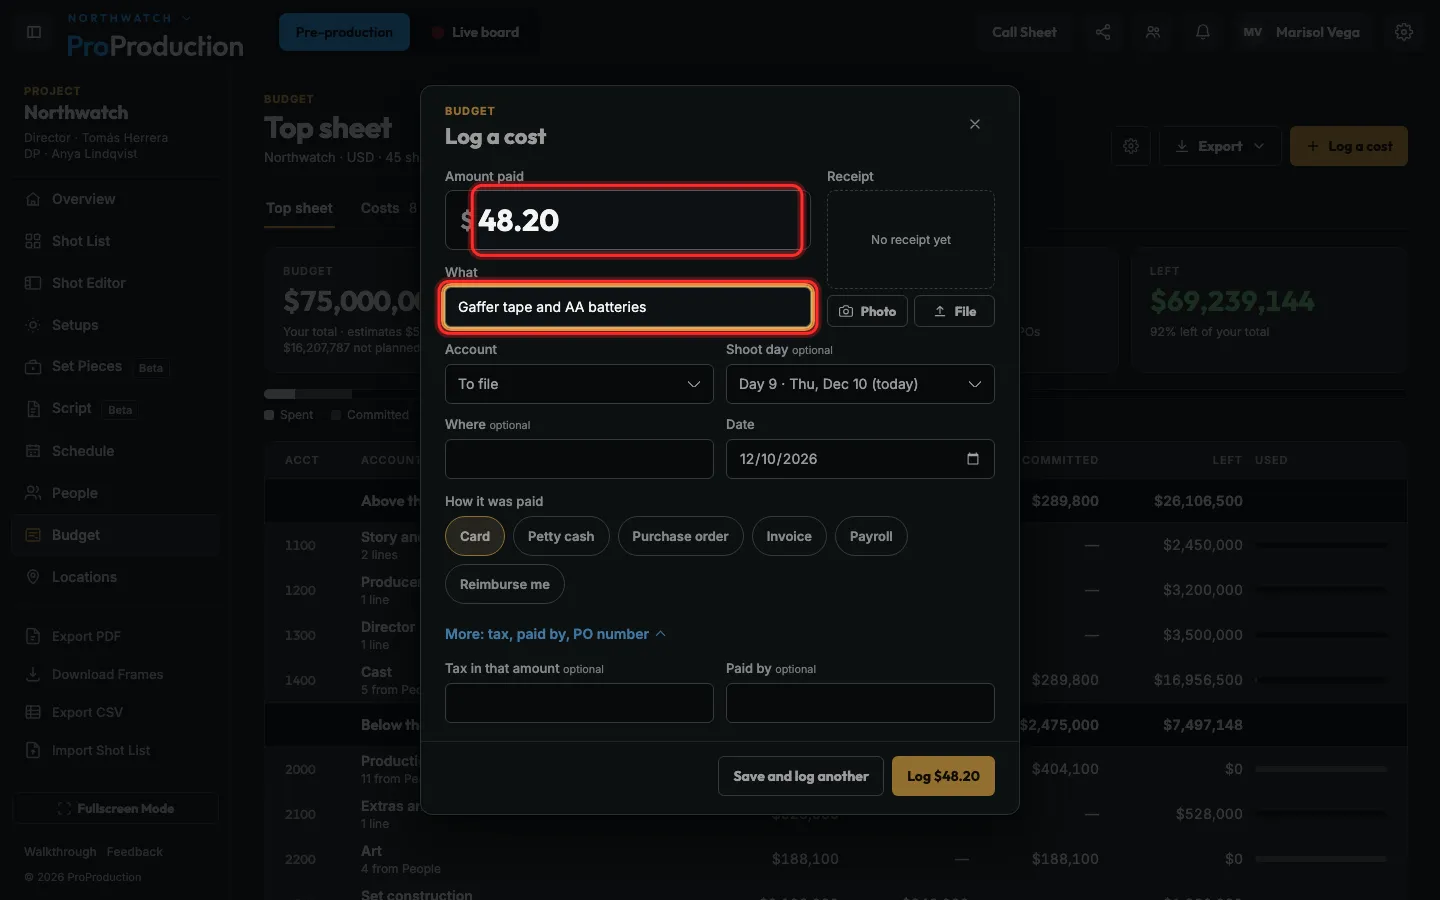Click the budget settings gear next to Export
1440x900 pixels.
pyautogui.click(x=1131, y=146)
